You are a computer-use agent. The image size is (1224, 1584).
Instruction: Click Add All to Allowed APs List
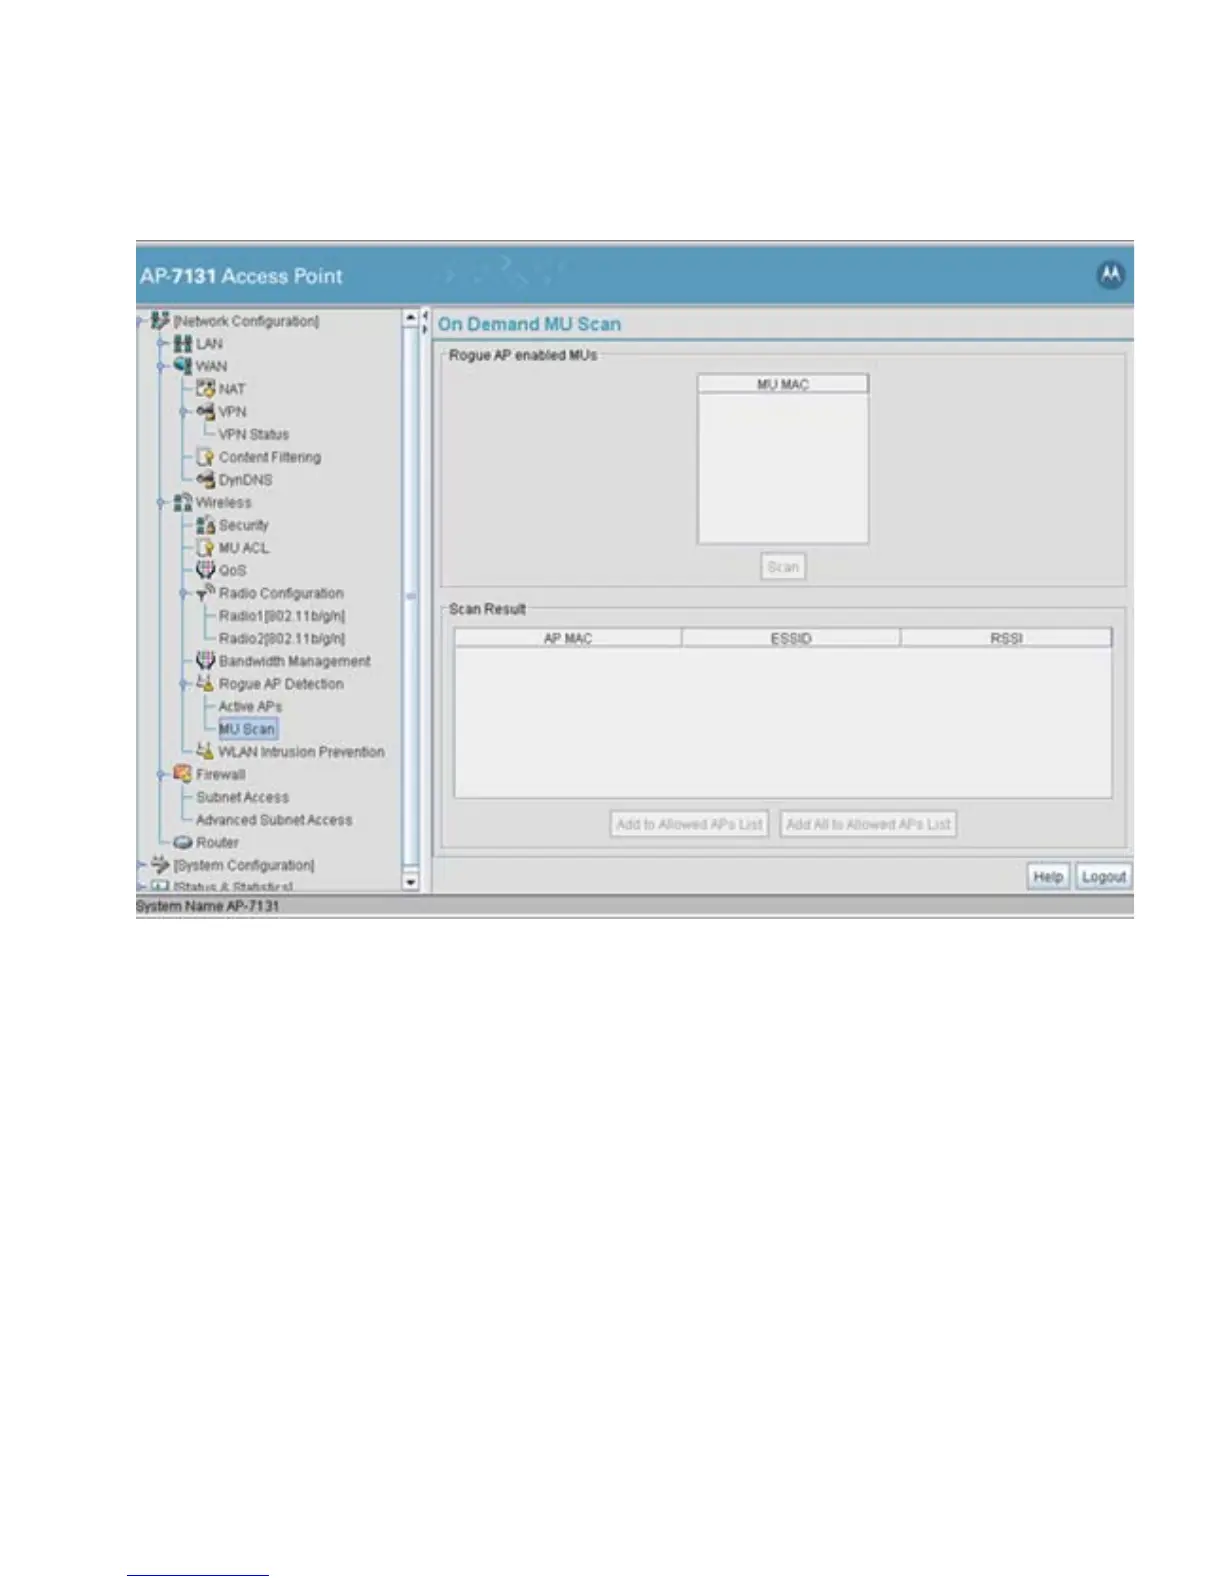pos(868,824)
